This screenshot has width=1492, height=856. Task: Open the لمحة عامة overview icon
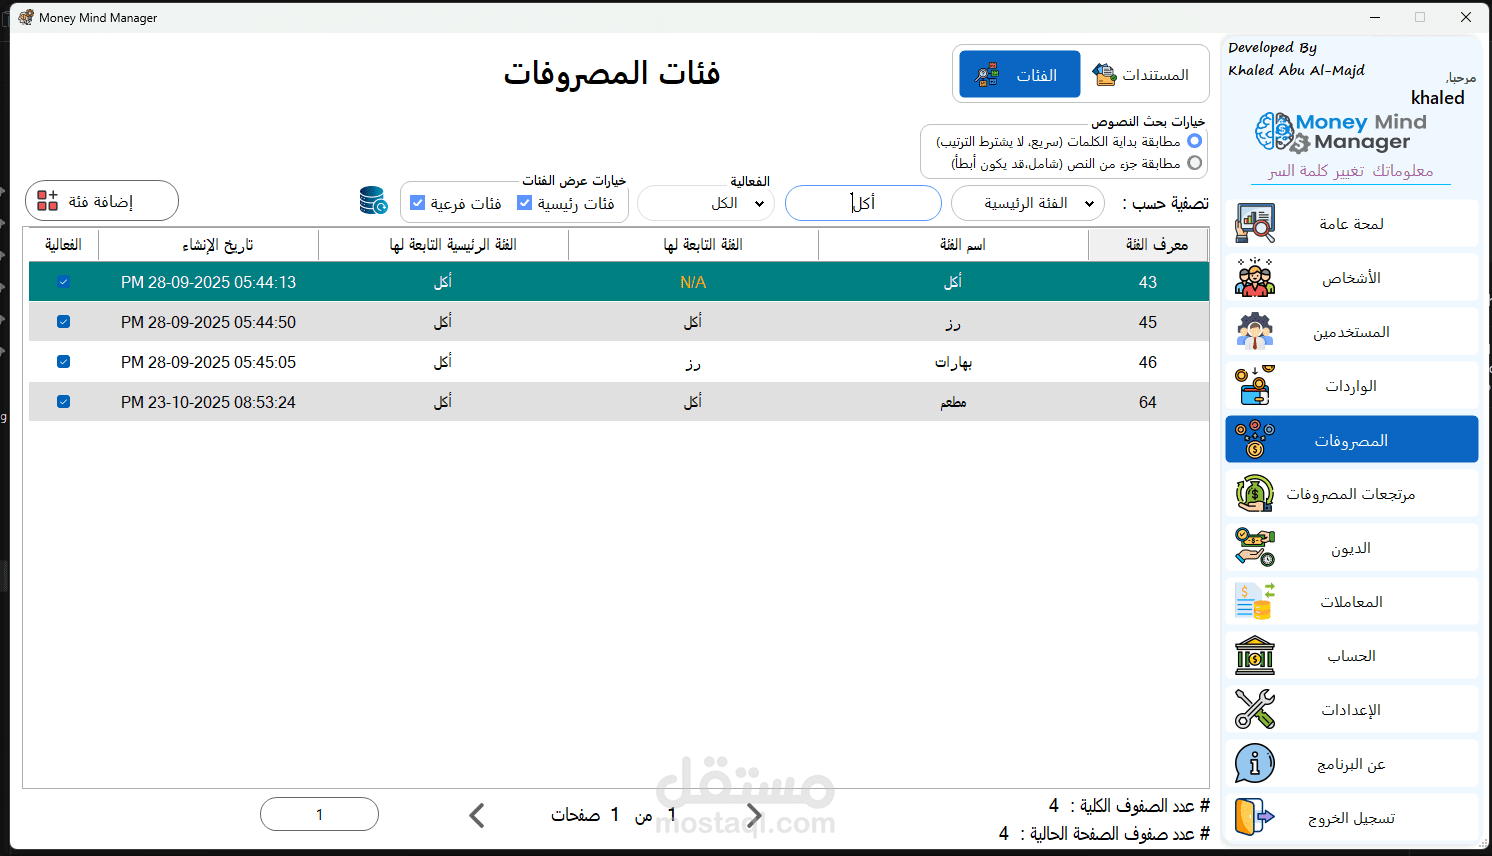tap(1255, 223)
